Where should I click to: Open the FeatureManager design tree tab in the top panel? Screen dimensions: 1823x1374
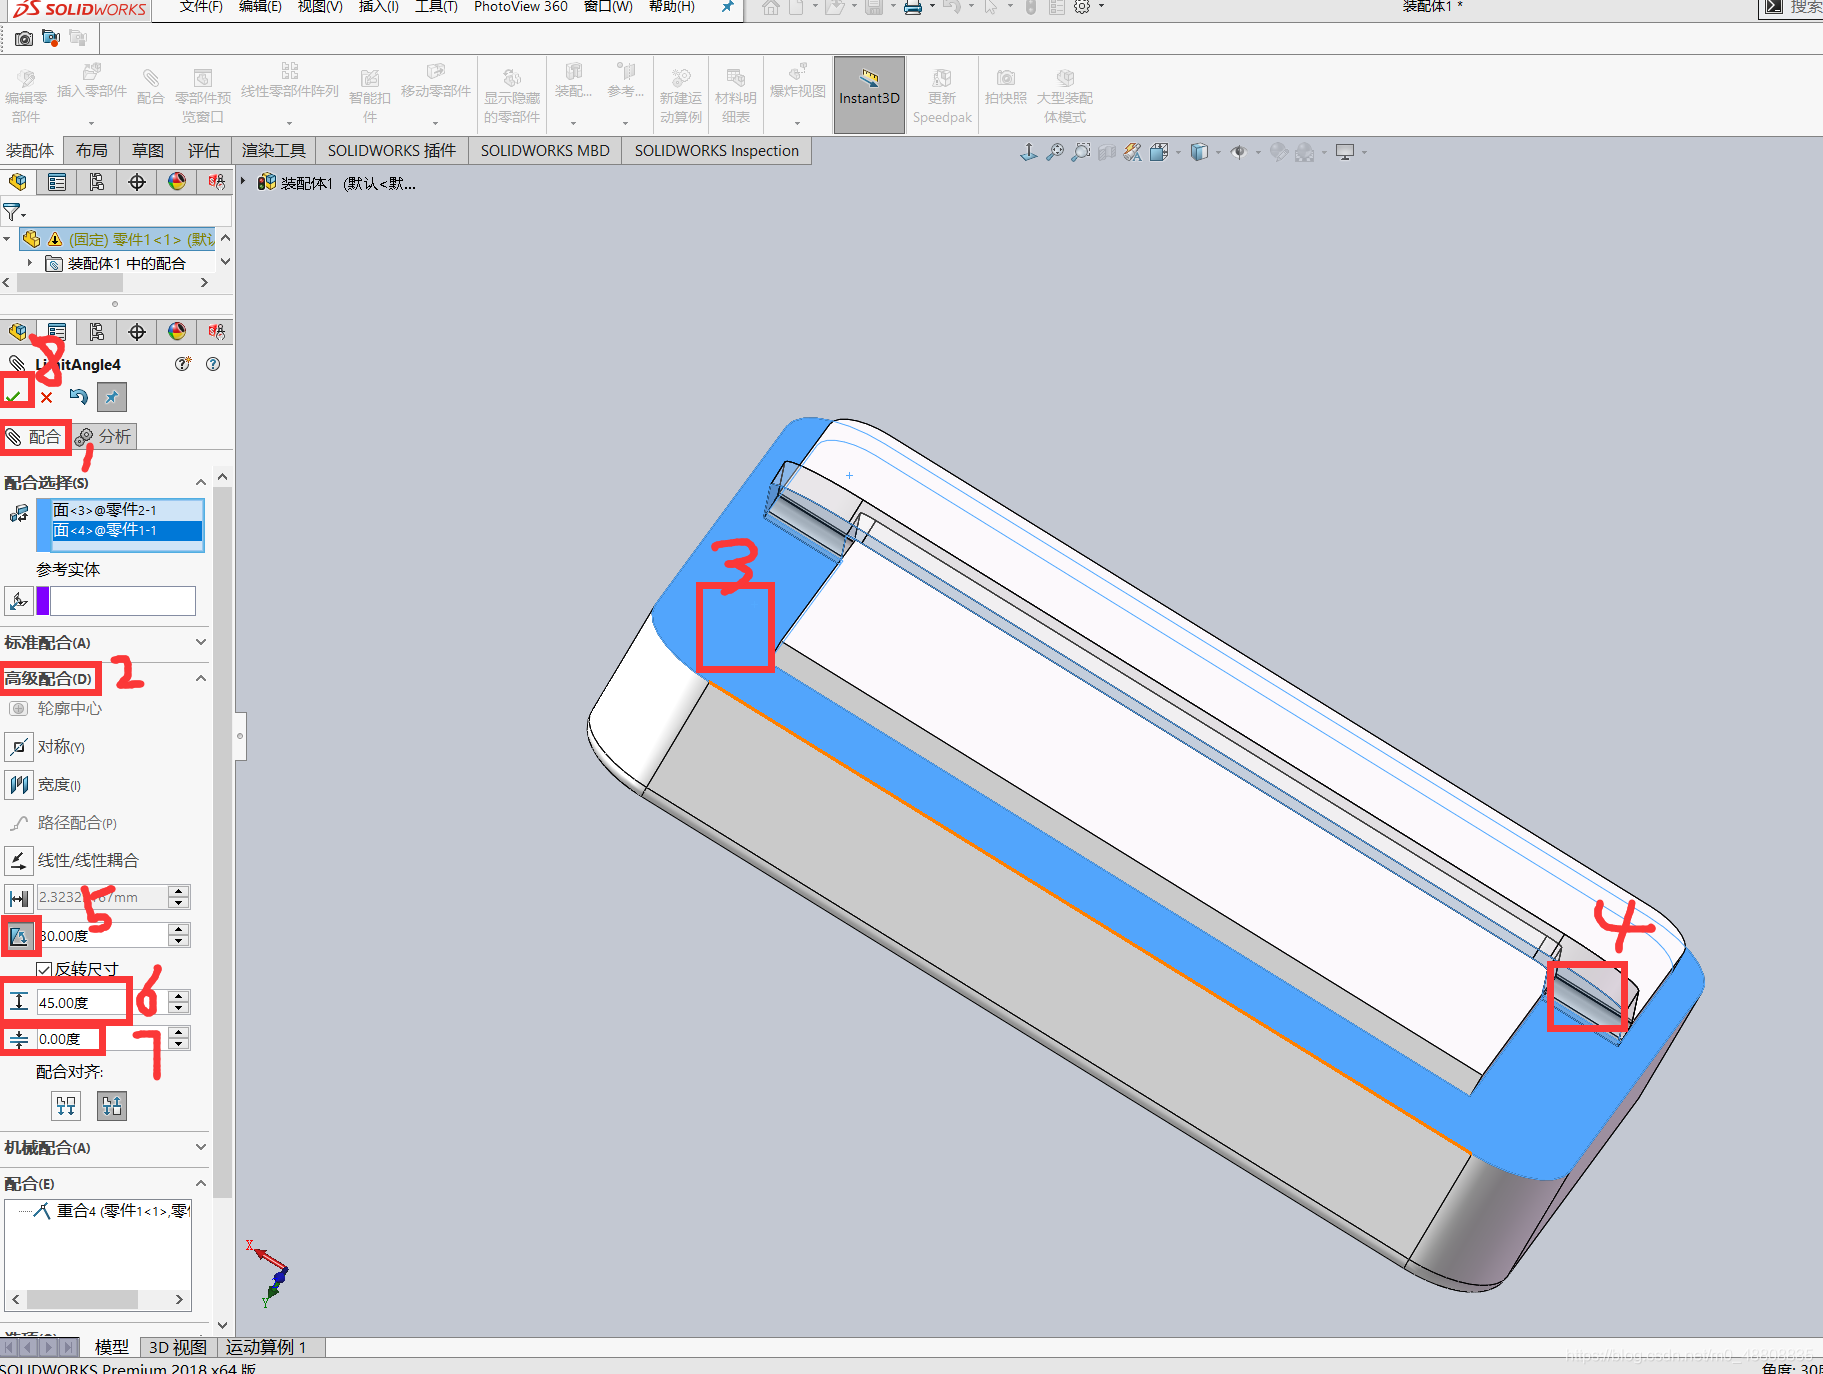(x=18, y=182)
